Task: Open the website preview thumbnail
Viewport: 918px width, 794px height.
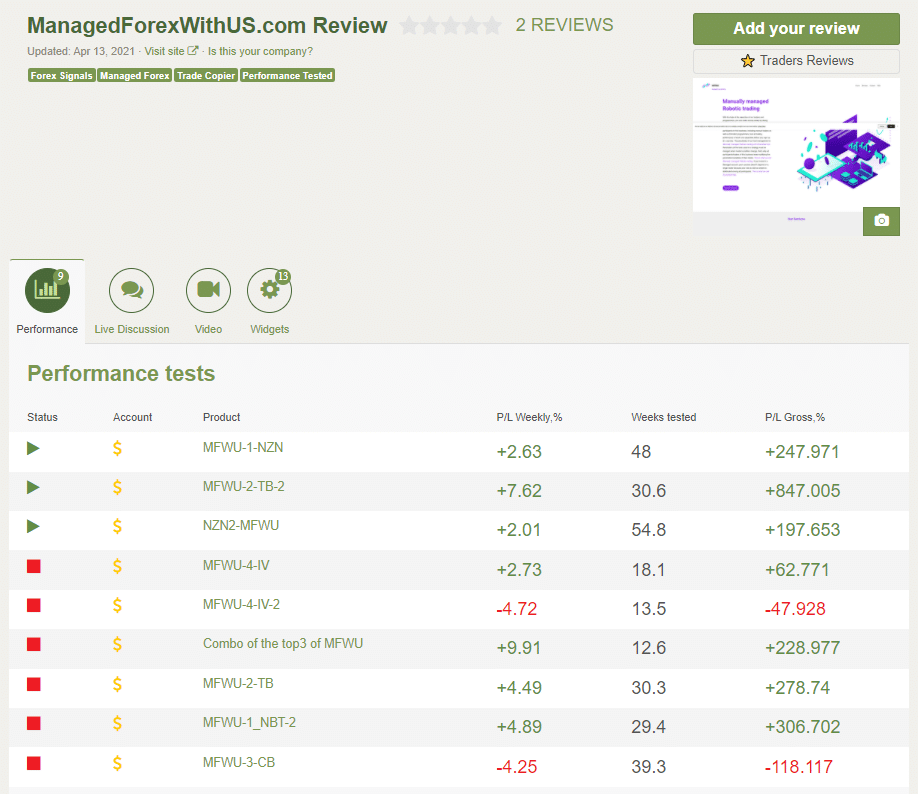Action: (x=796, y=156)
